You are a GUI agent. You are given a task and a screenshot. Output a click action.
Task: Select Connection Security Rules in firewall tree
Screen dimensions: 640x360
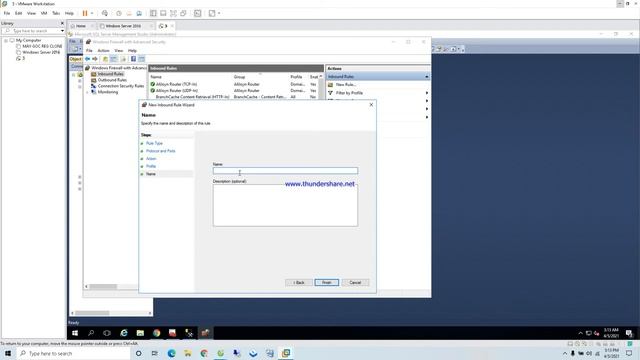coord(121,86)
